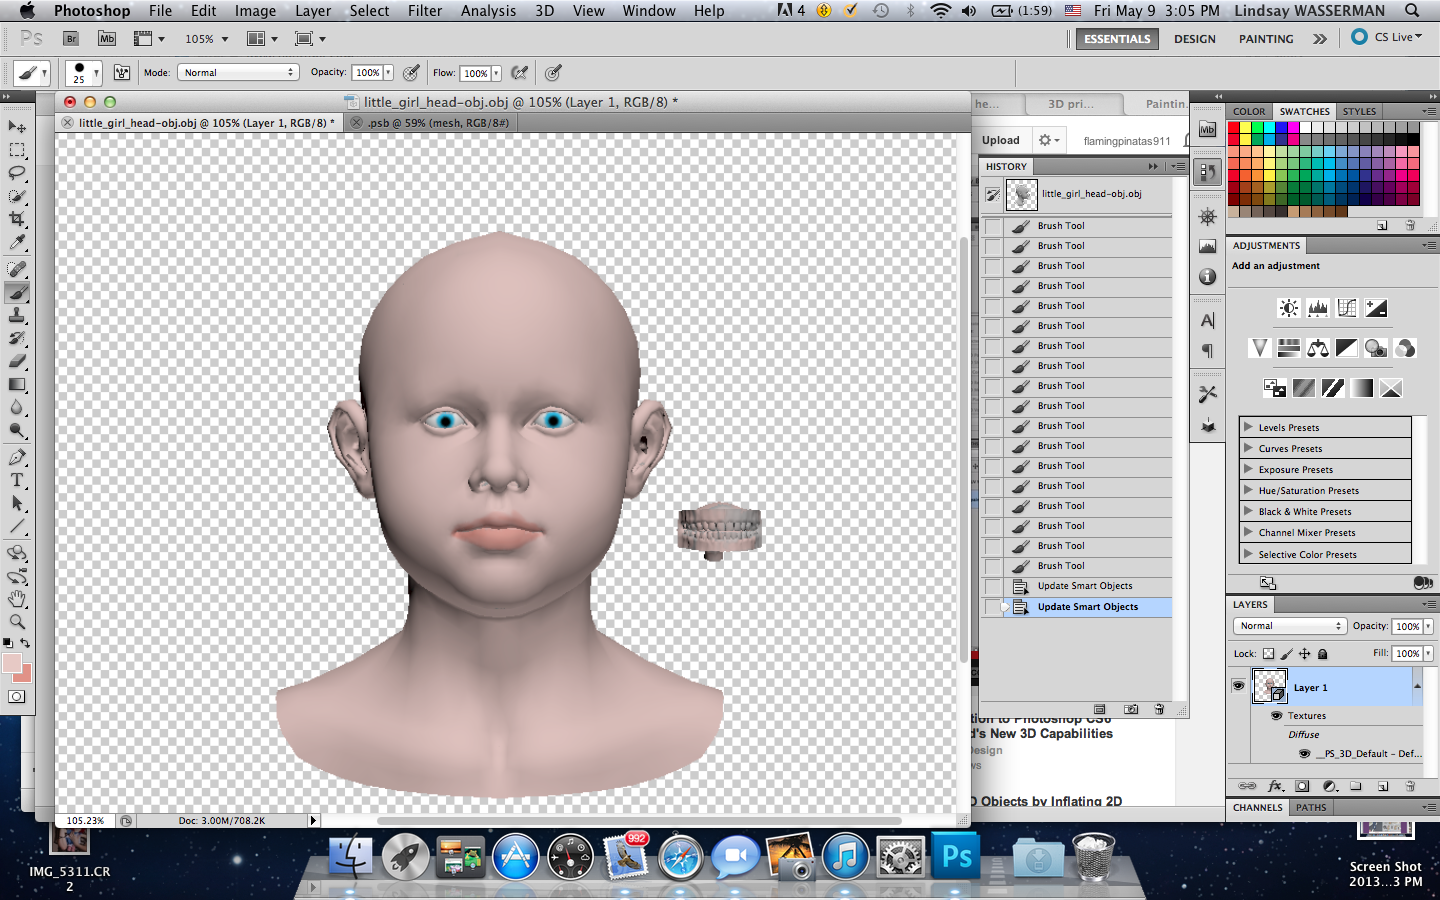Image resolution: width=1440 pixels, height=900 pixels.
Task: Switch to the Paths tab
Action: pos(1311,808)
